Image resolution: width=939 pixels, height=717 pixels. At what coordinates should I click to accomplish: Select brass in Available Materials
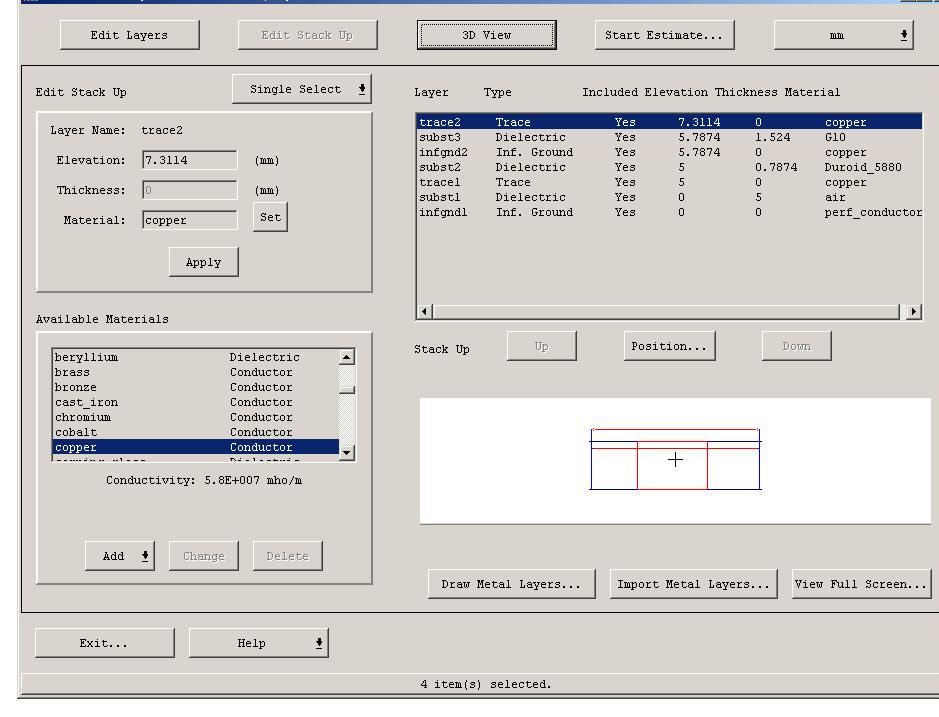click(x=196, y=372)
